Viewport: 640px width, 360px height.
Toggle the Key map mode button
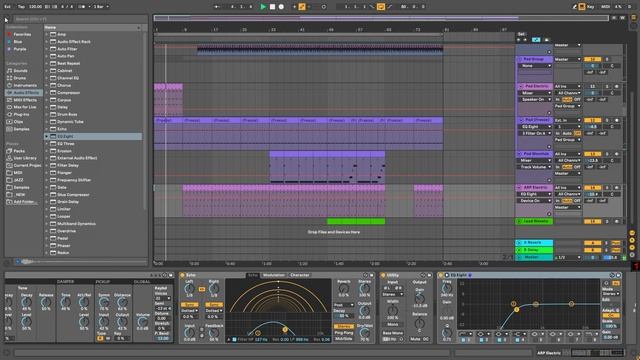click(x=590, y=7)
